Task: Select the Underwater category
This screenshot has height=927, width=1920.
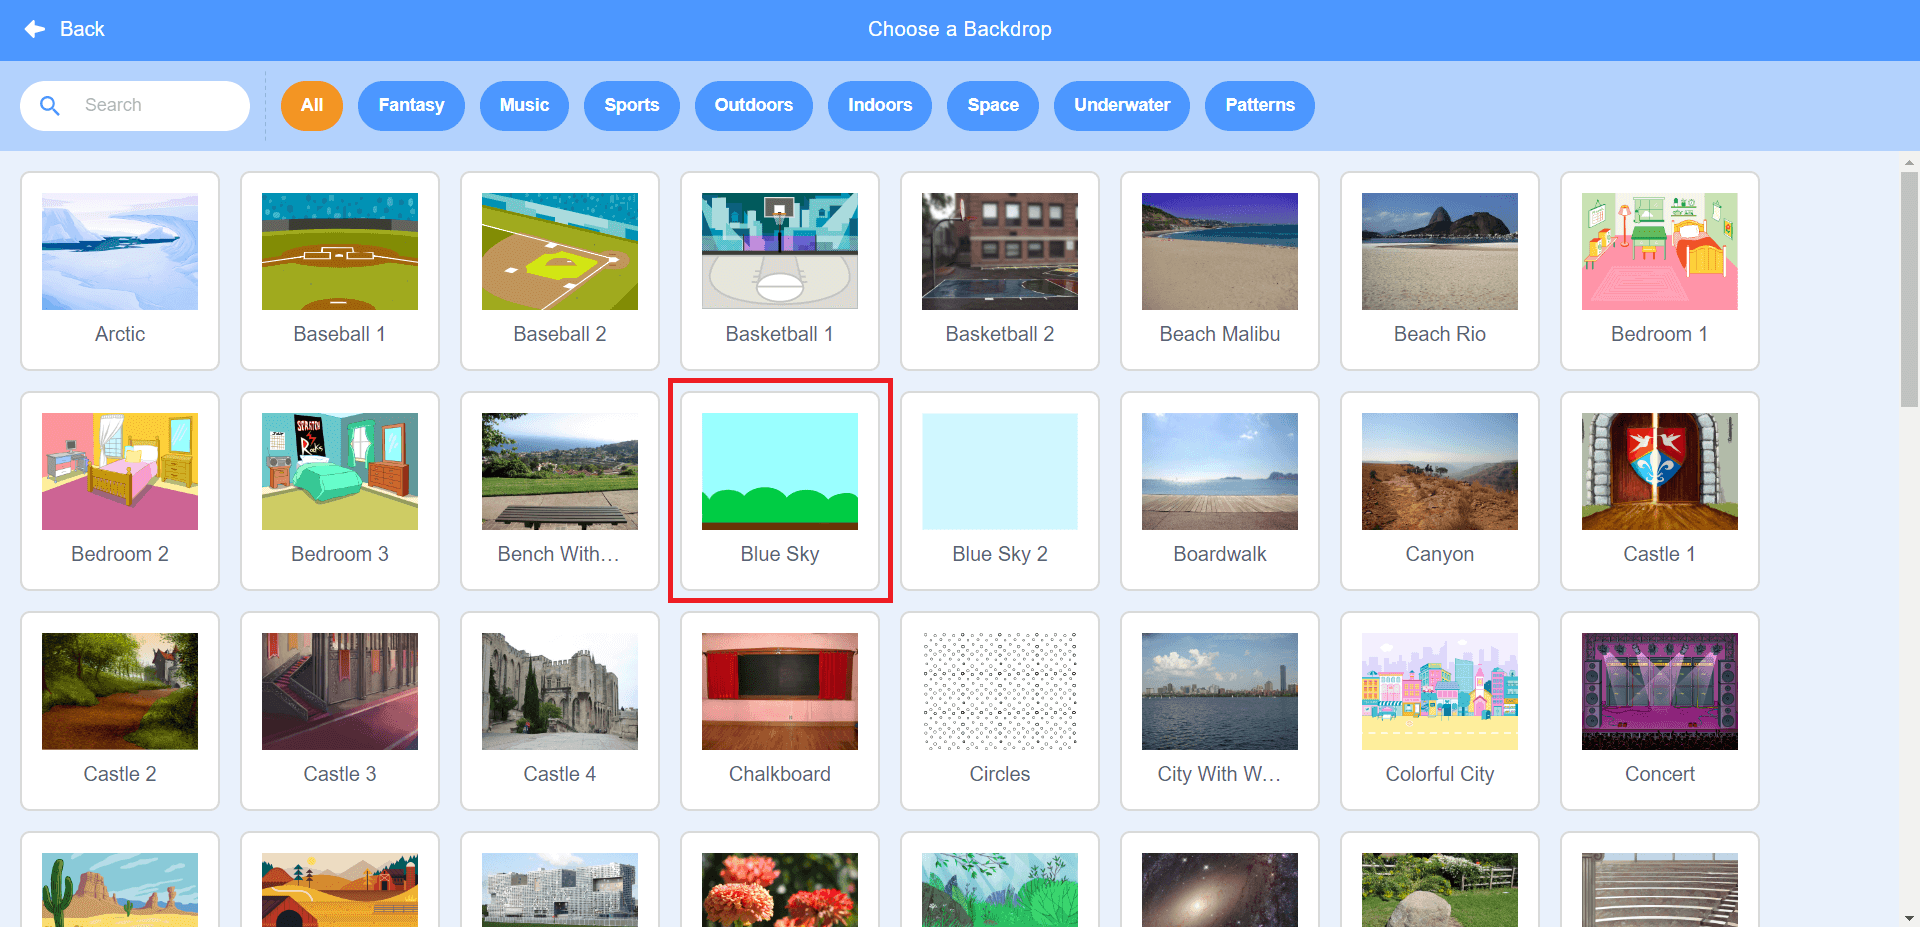Action: point(1121,105)
